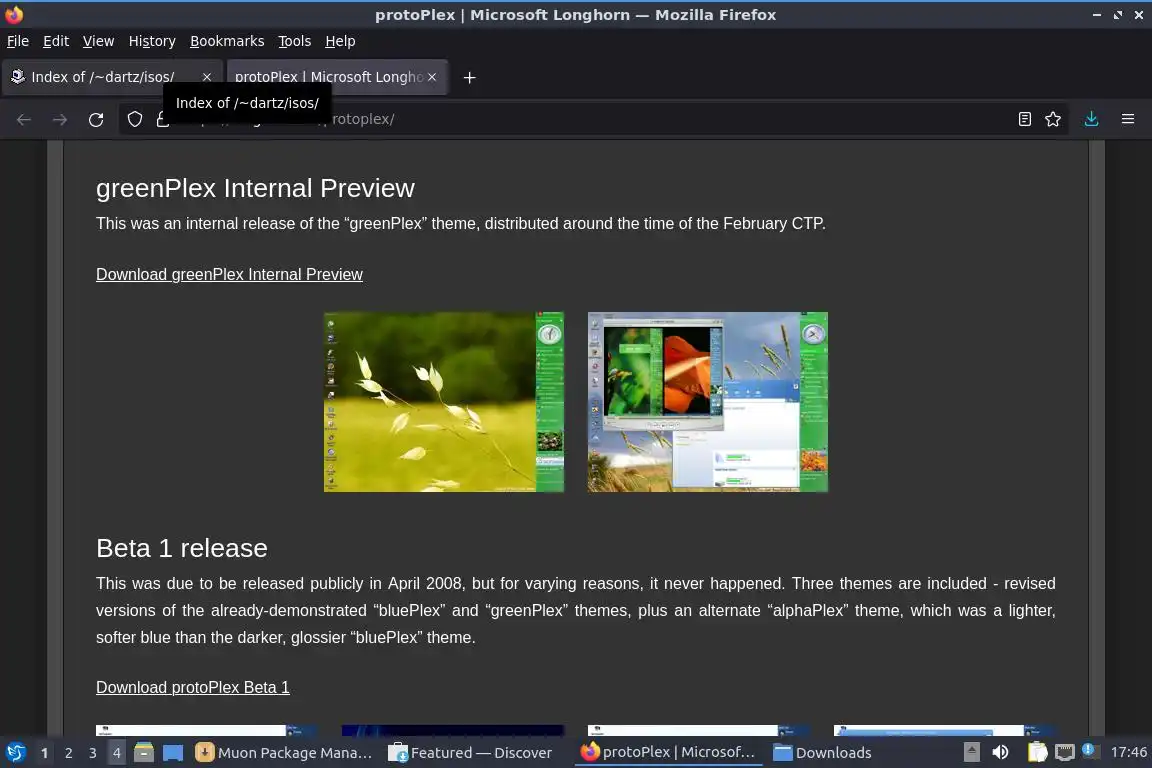Open display settings tray icon
Image resolution: width=1152 pixels, height=768 pixels.
tap(1065, 753)
